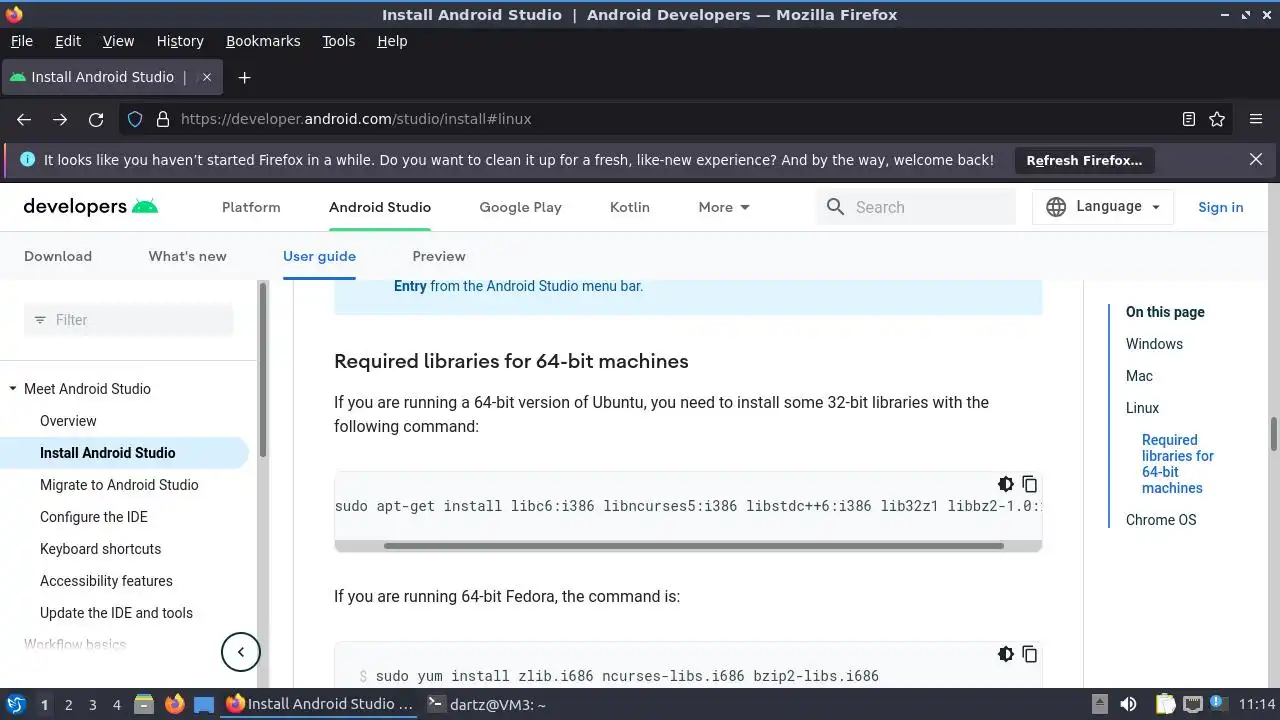
Task: Collapse the left sidebar with the chevron button
Action: pyautogui.click(x=240, y=652)
